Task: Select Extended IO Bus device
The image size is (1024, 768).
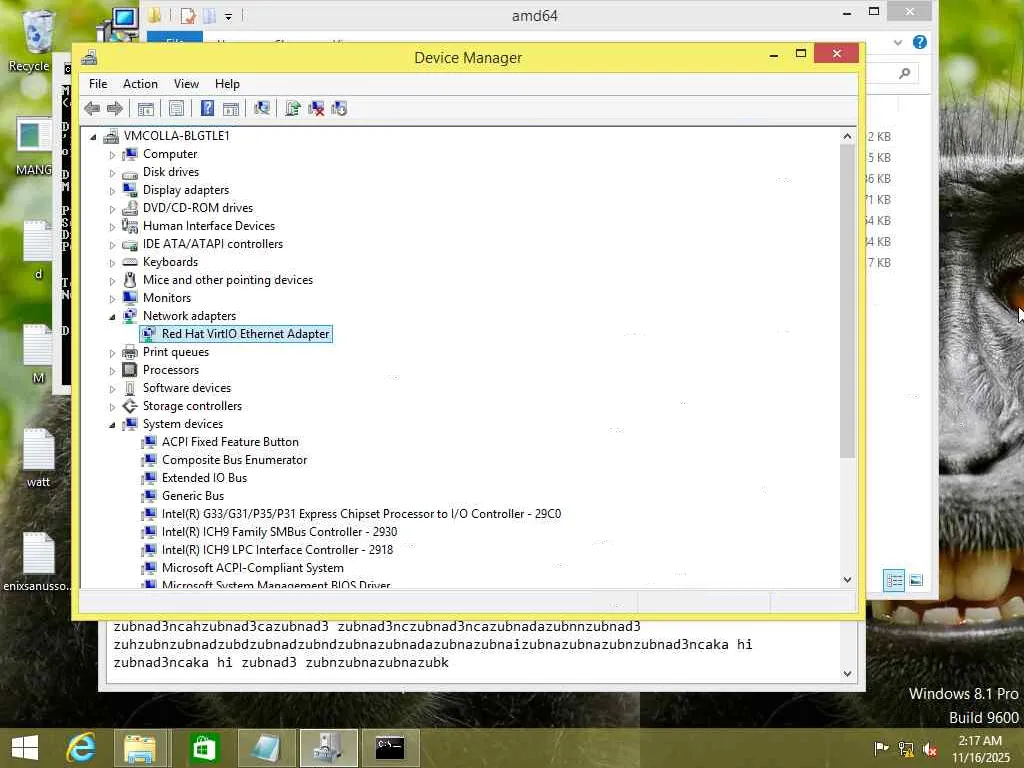Action: [204, 477]
